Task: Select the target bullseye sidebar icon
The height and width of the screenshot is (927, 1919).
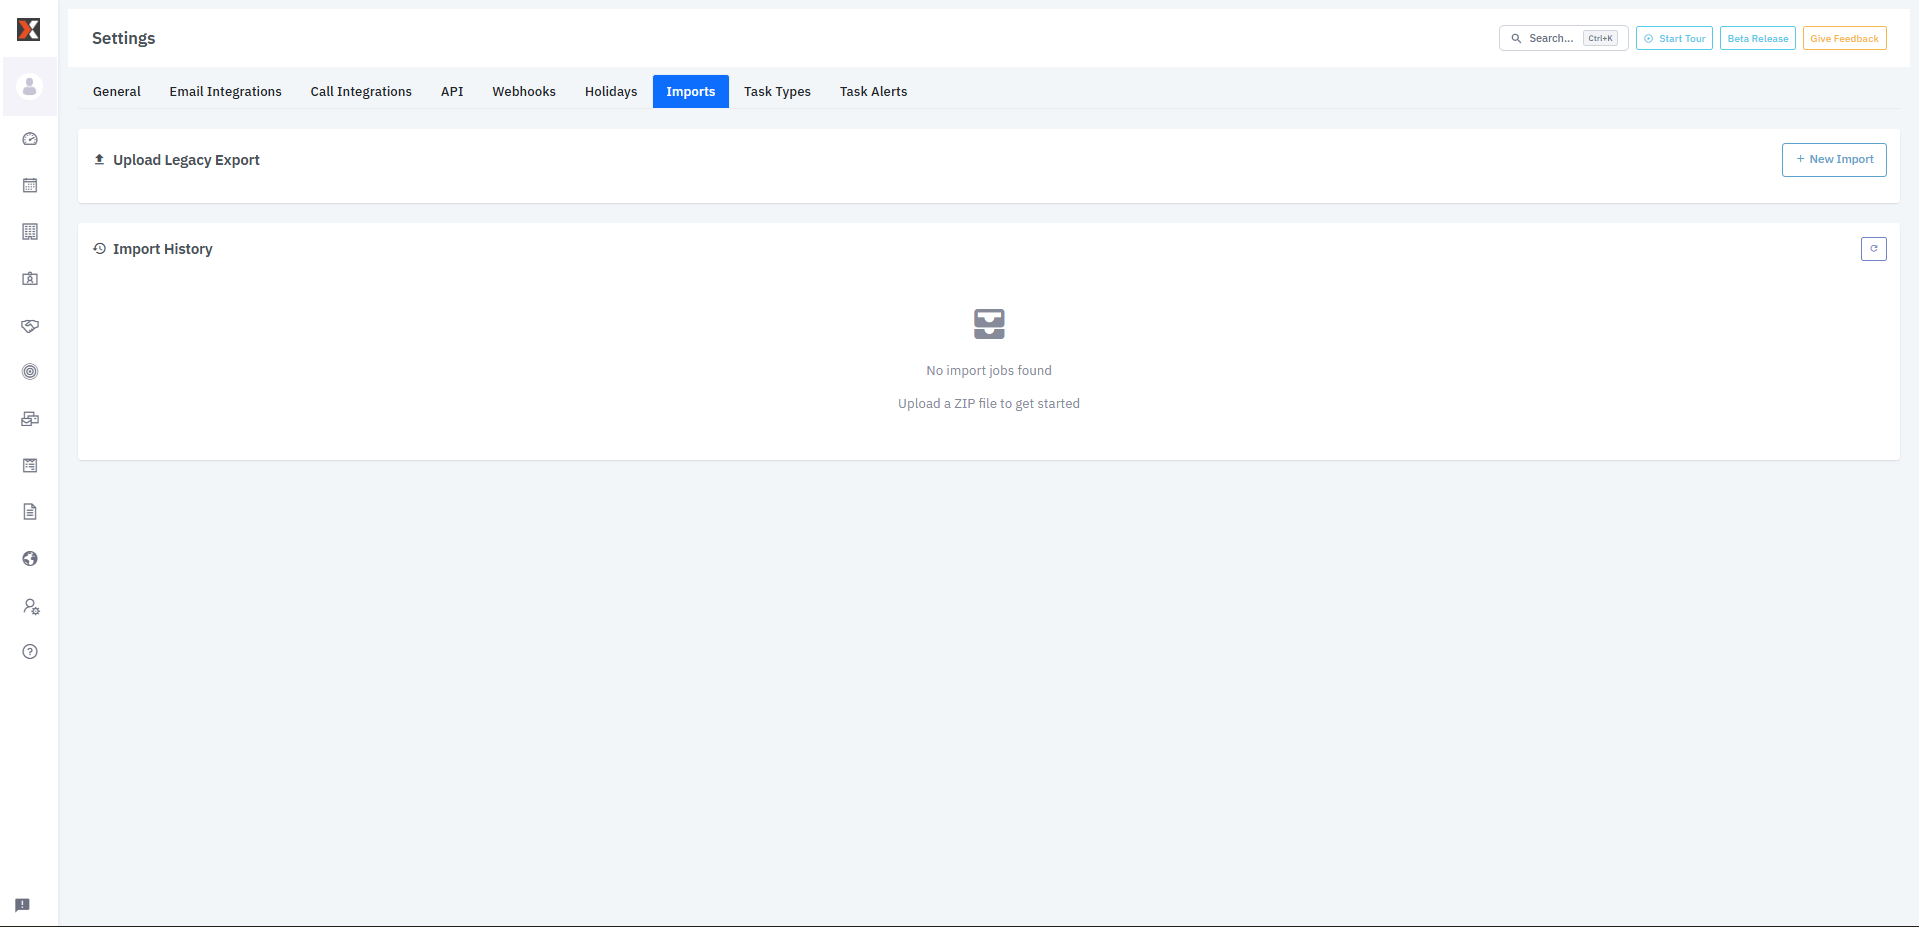Action: (30, 372)
